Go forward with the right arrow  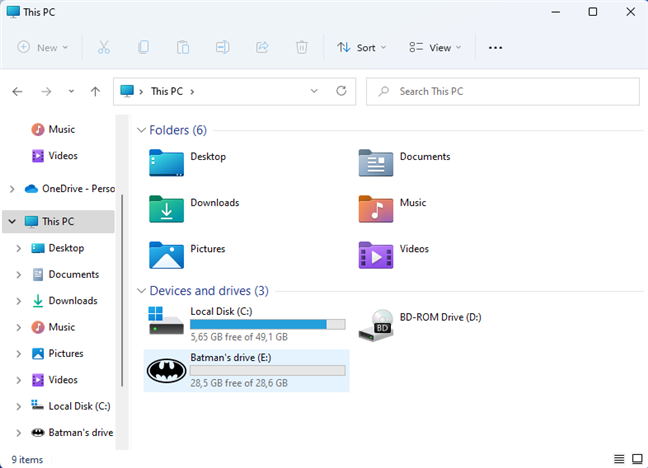[x=46, y=91]
